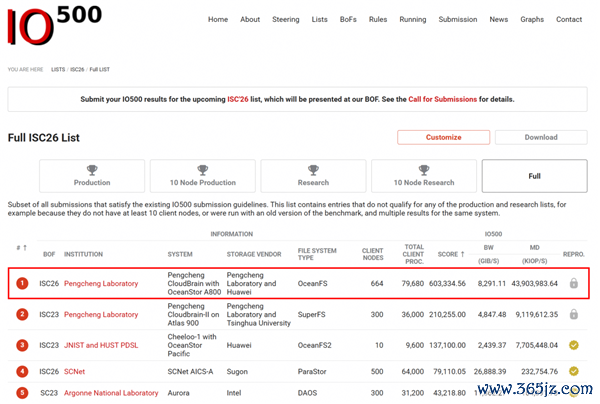This screenshot has height=404, width=600.
Task: Click the INSTITUTION column header
Action: coord(83,254)
